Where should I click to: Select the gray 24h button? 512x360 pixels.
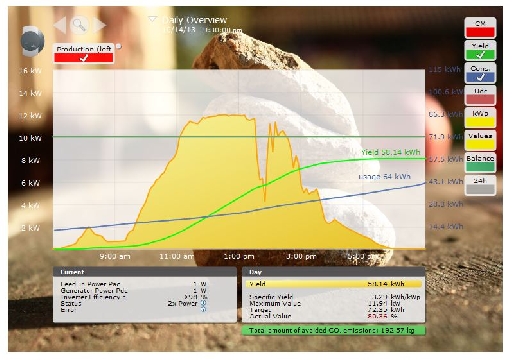480,185
